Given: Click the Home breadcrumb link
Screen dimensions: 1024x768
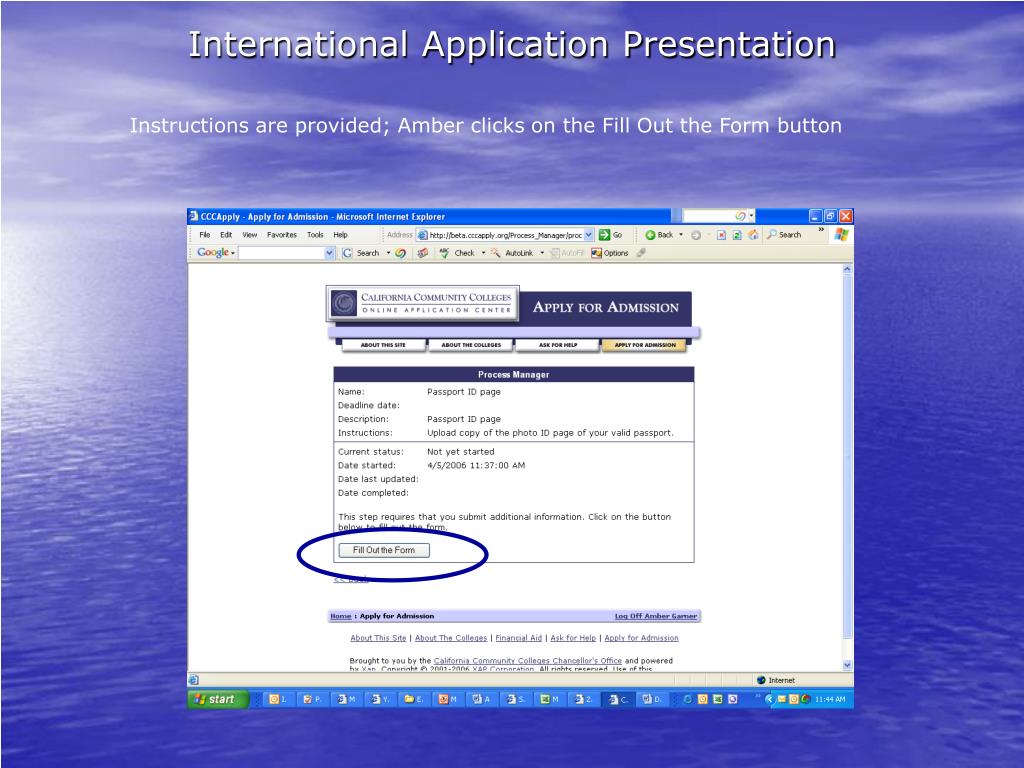Looking at the screenshot, I should pos(340,616).
